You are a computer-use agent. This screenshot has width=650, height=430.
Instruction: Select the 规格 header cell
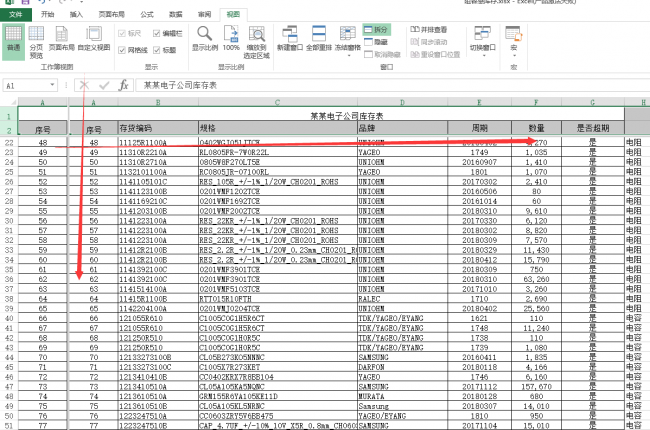pos(277,128)
